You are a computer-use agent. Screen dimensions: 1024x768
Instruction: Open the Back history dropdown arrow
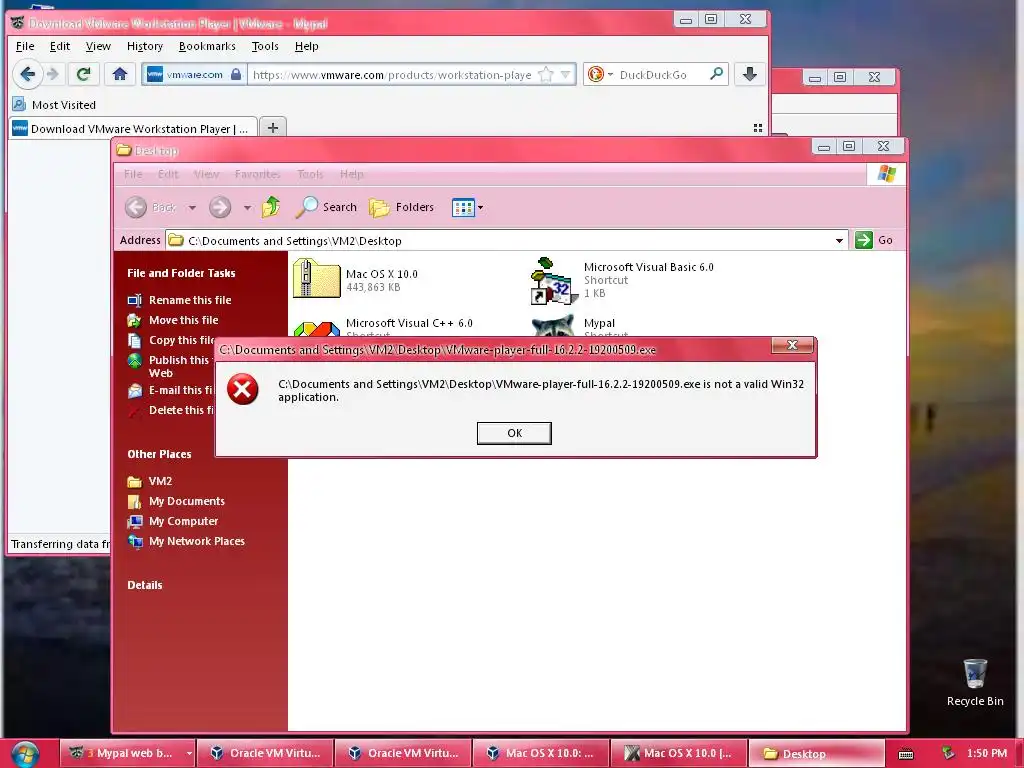coord(192,208)
